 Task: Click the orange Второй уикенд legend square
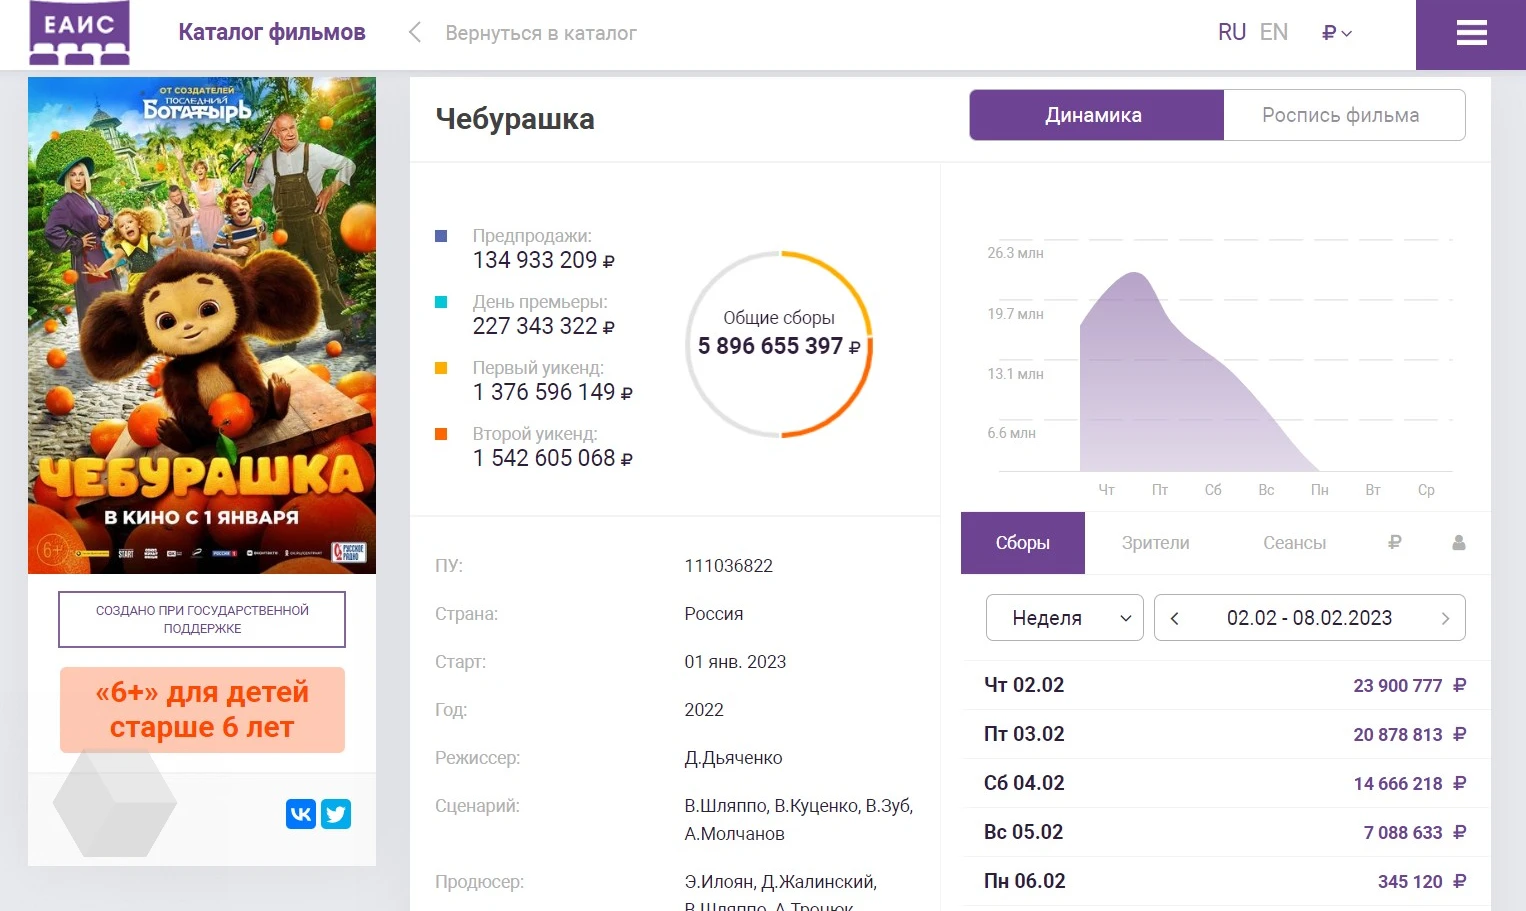(x=441, y=434)
